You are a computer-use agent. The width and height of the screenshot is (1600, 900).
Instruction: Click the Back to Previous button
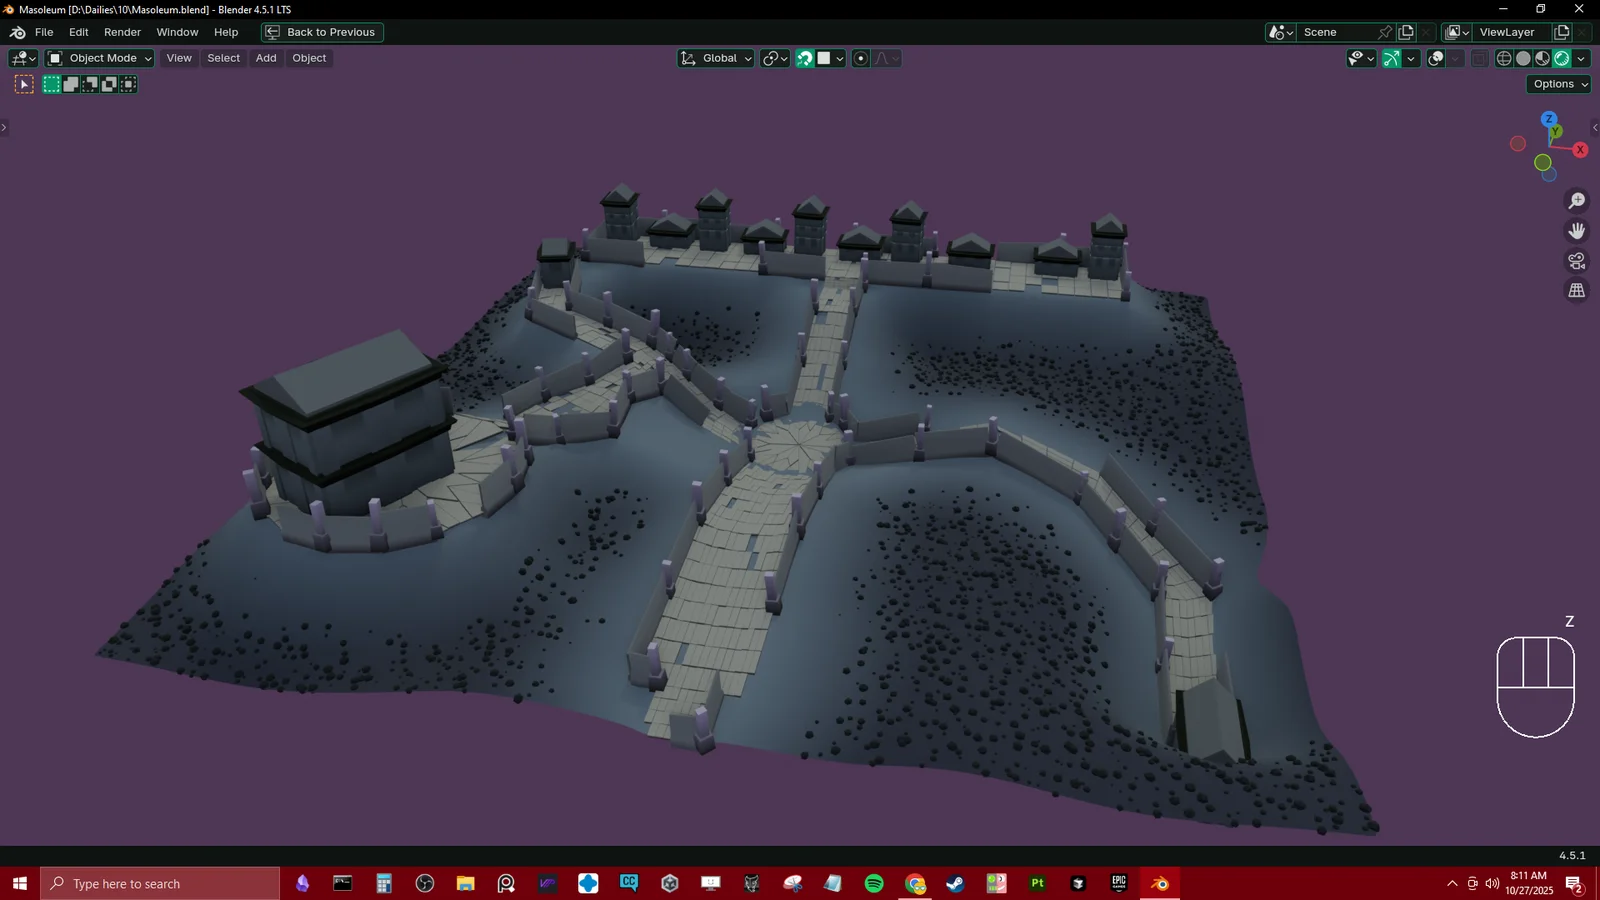click(x=321, y=32)
